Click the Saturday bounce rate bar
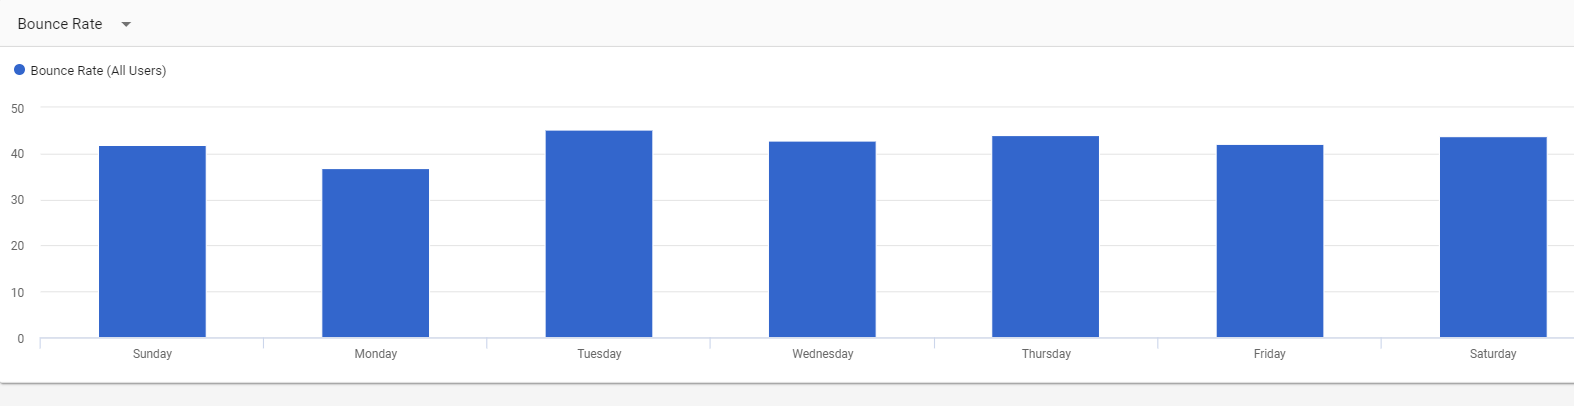Viewport: 1574px width, 406px height. [1493, 237]
